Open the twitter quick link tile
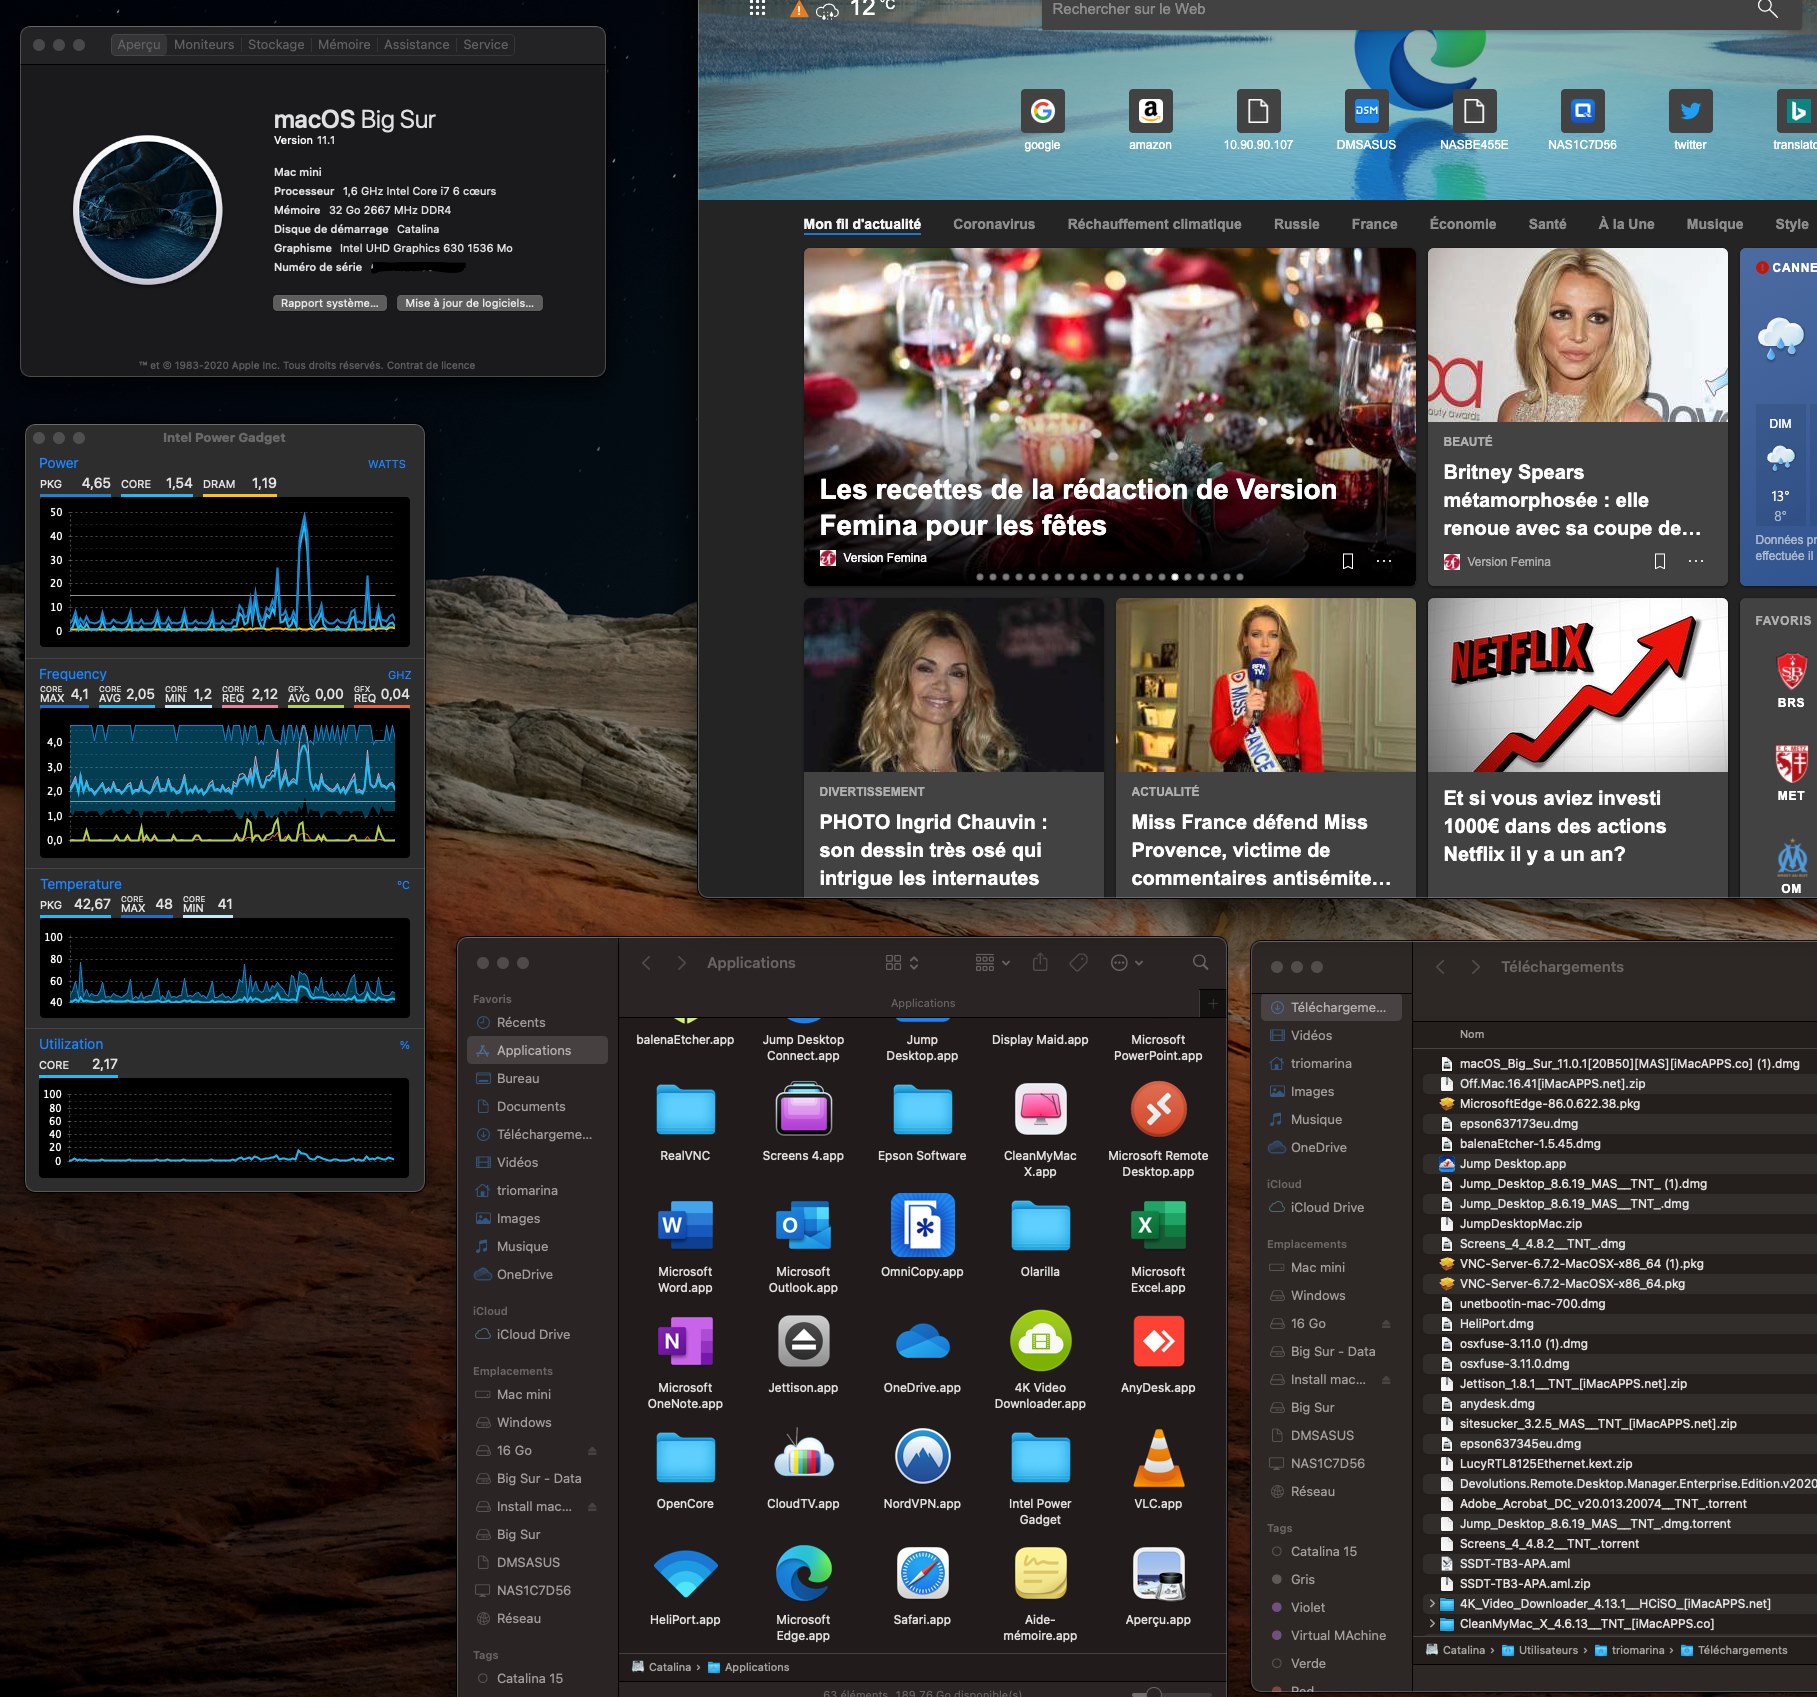1817x1697 pixels. point(1690,111)
